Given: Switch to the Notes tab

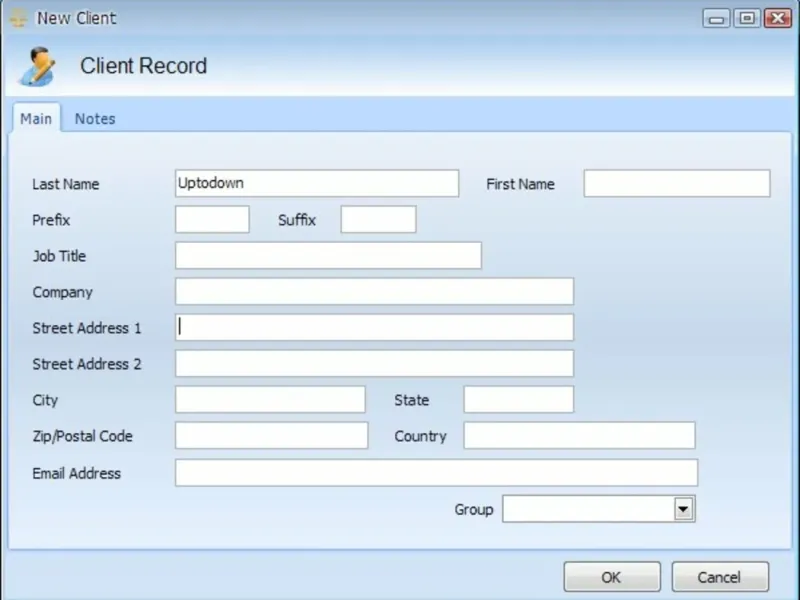Looking at the screenshot, I should point(95,119).
